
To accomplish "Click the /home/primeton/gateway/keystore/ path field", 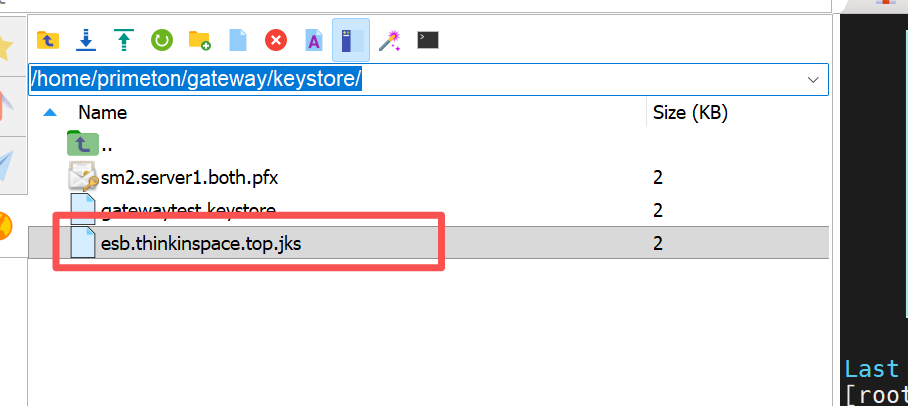I will click(400, 79).
